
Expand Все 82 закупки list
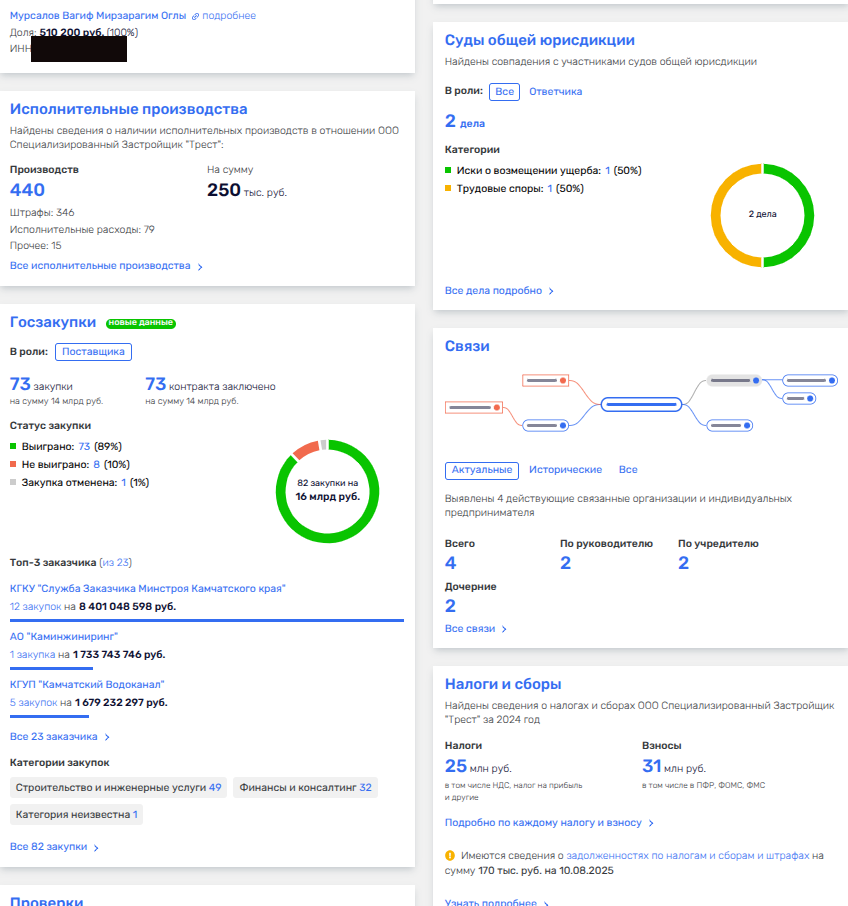tap(54, 847)
